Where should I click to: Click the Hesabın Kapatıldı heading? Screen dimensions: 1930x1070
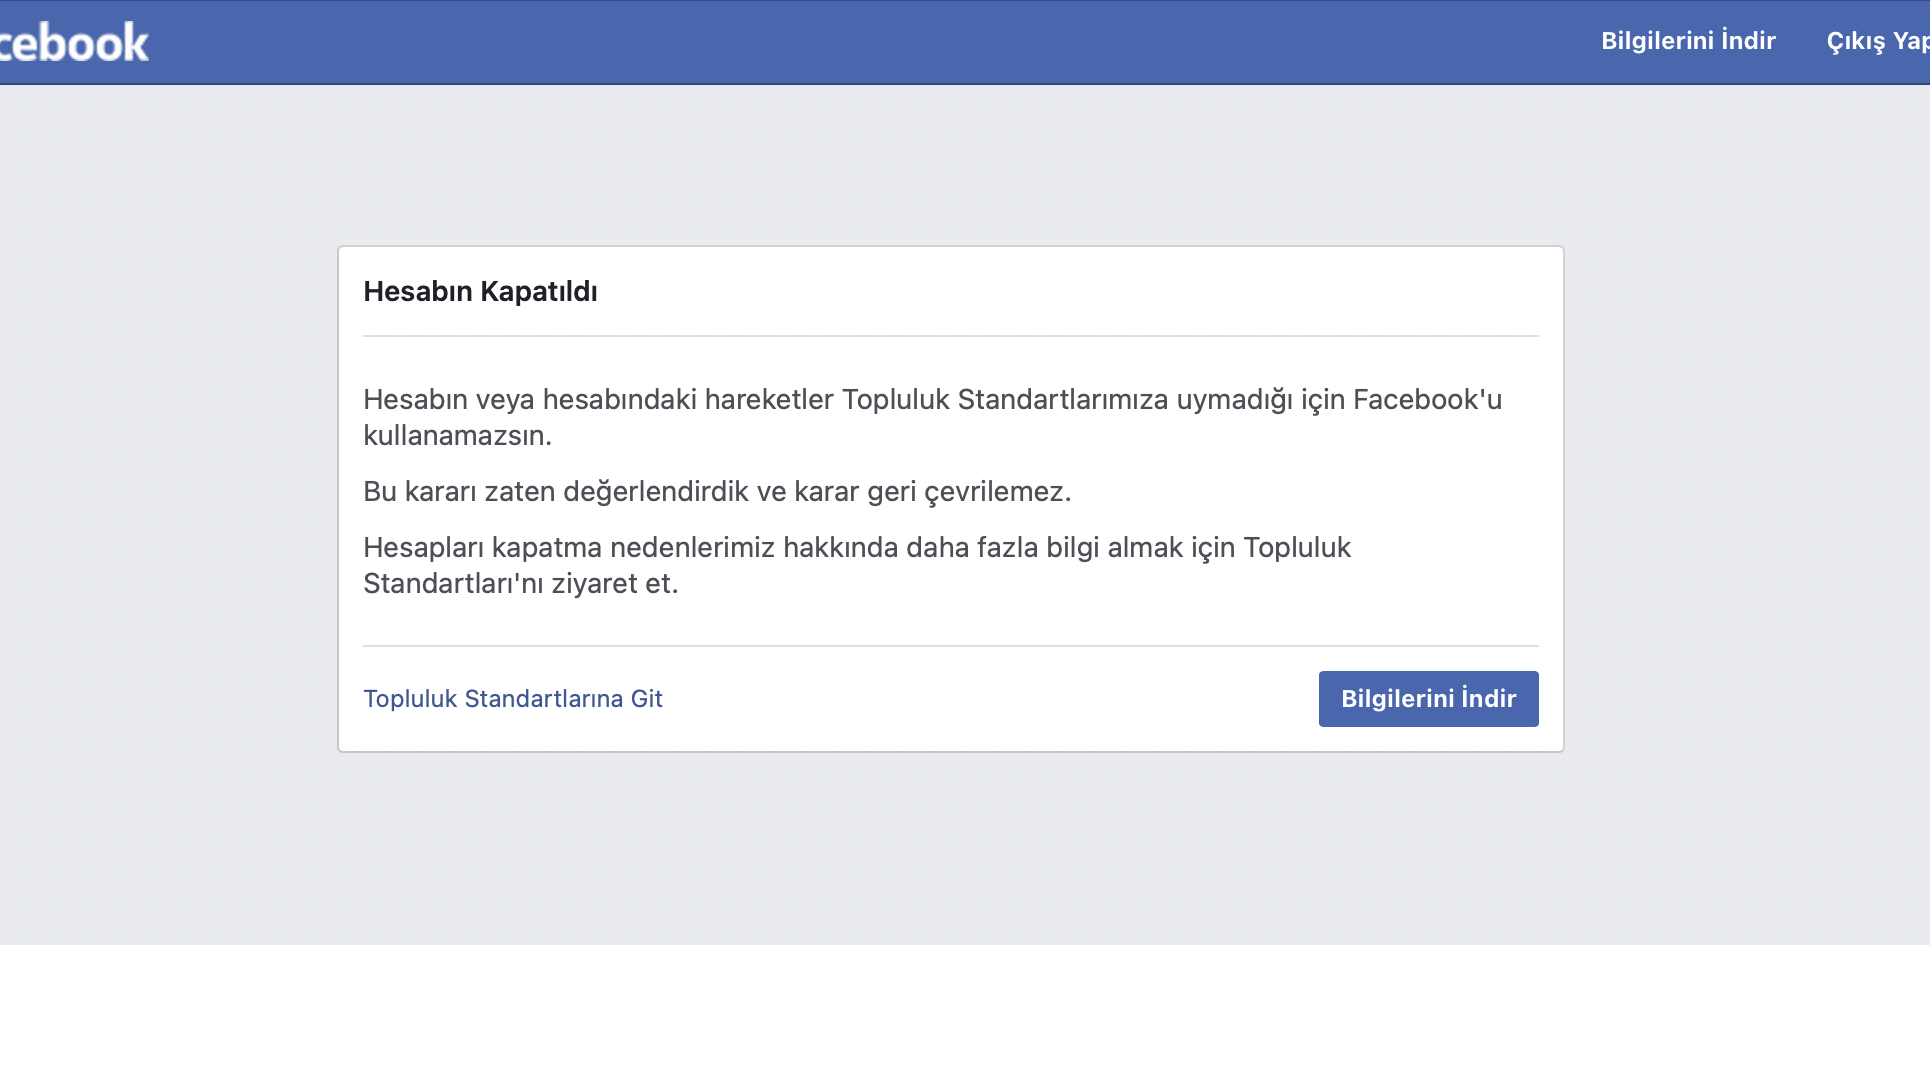pos(480,292)
